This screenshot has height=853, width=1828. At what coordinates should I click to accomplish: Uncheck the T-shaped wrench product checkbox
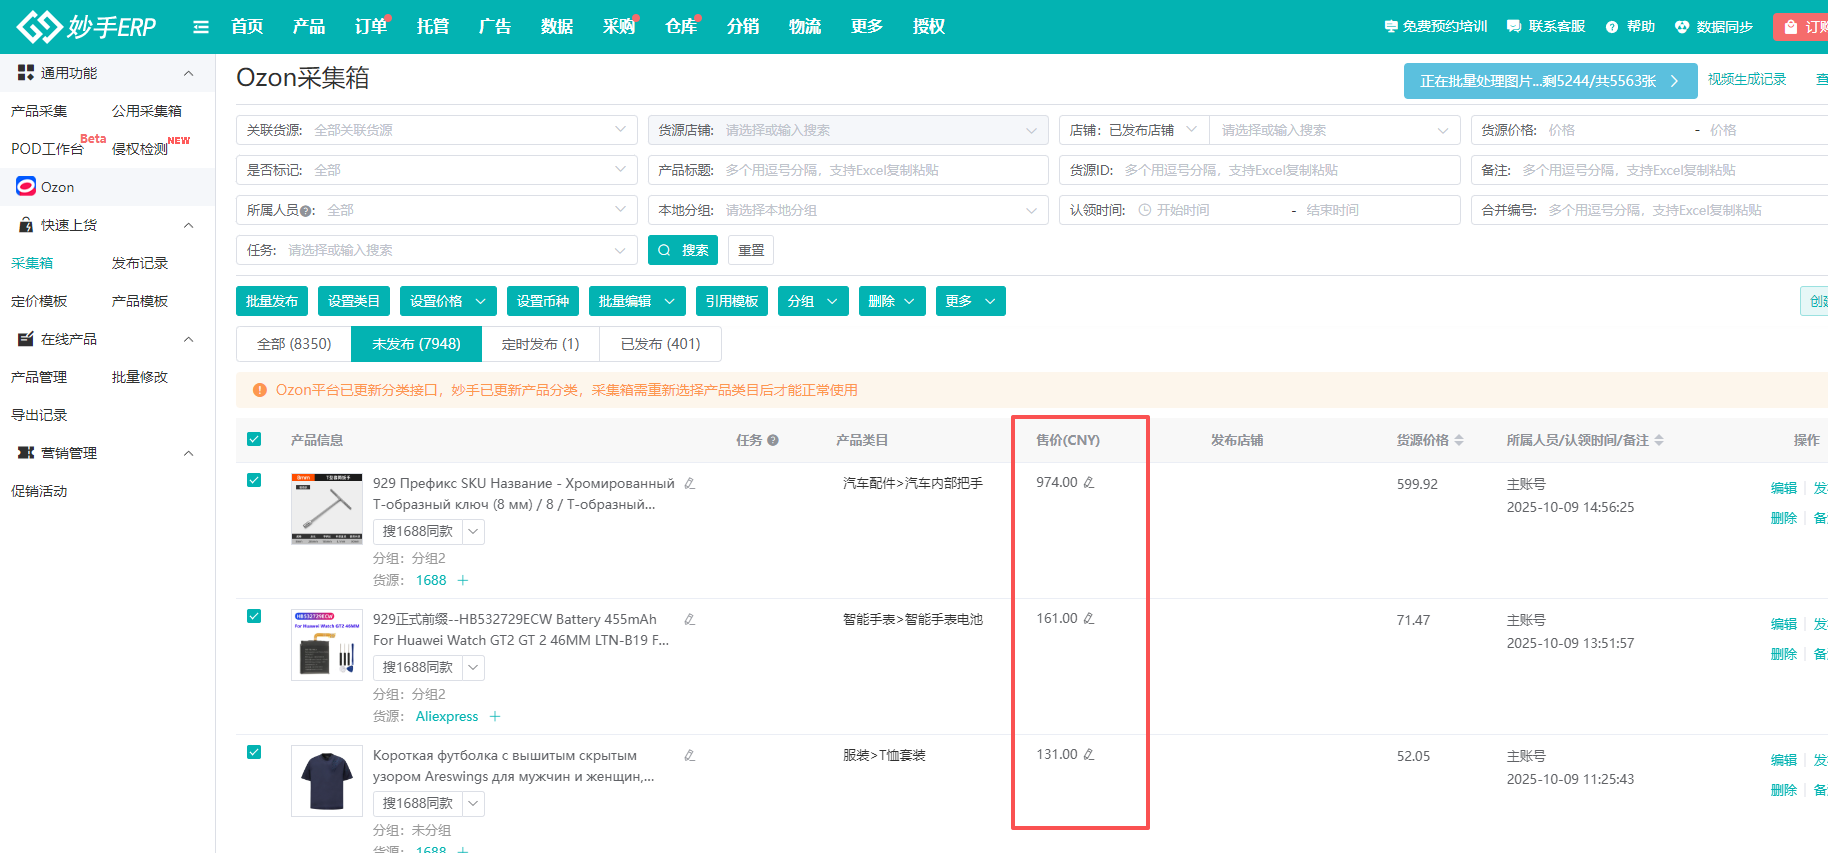(254, 480)
